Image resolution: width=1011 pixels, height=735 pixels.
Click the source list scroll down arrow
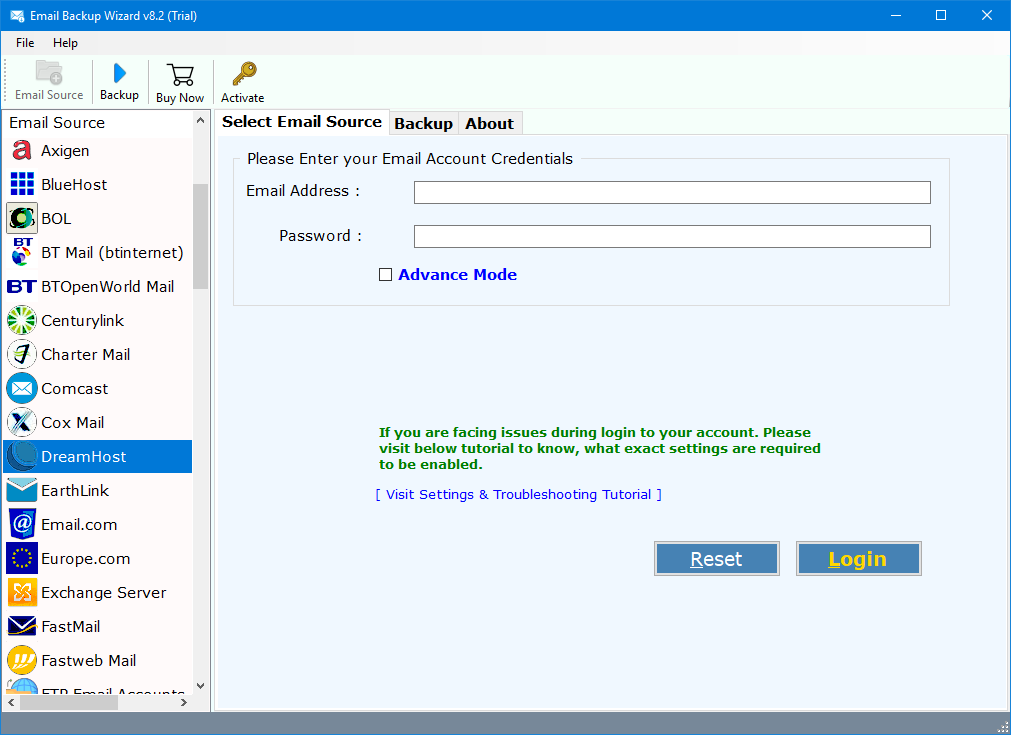click(x=201, y=685)
